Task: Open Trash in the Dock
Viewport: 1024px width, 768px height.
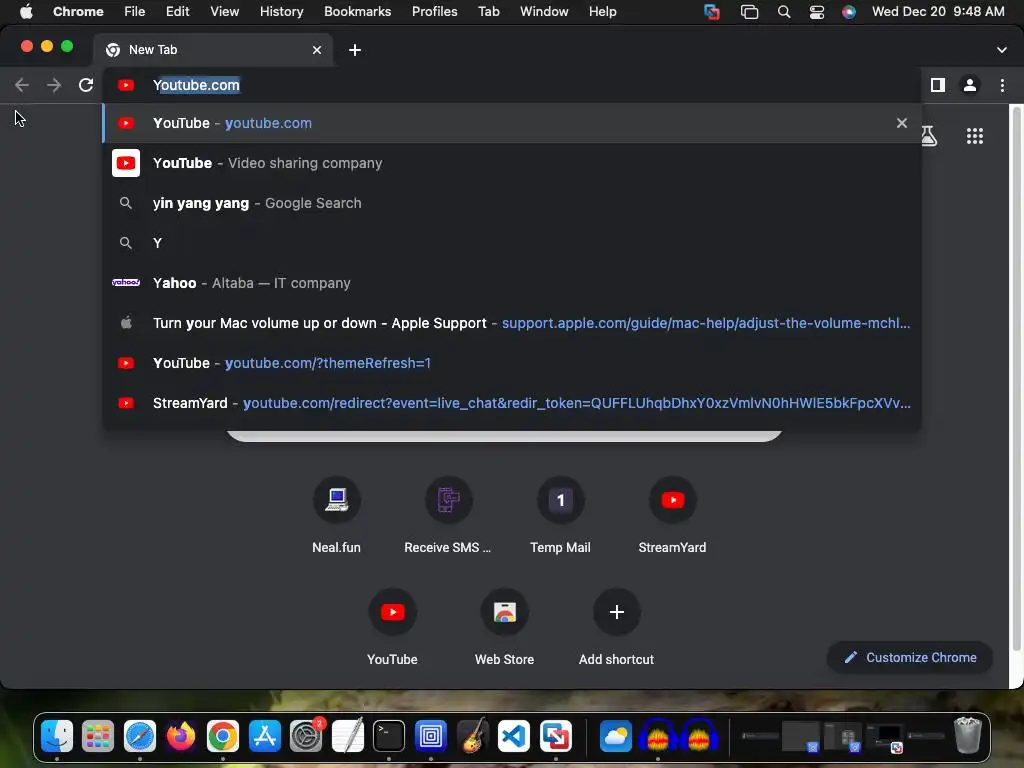Action: tap(968, 735)
